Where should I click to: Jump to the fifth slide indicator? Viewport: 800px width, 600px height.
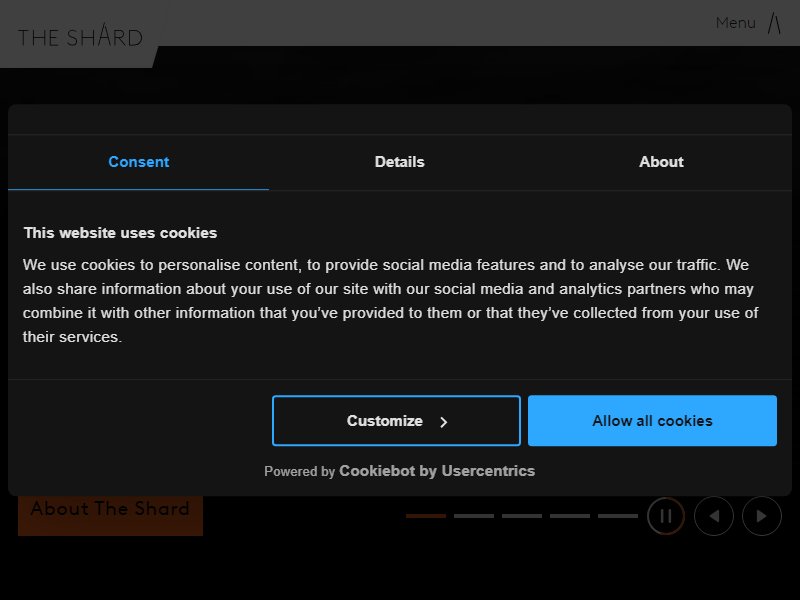pyautogui.click(x=617, y=516)
